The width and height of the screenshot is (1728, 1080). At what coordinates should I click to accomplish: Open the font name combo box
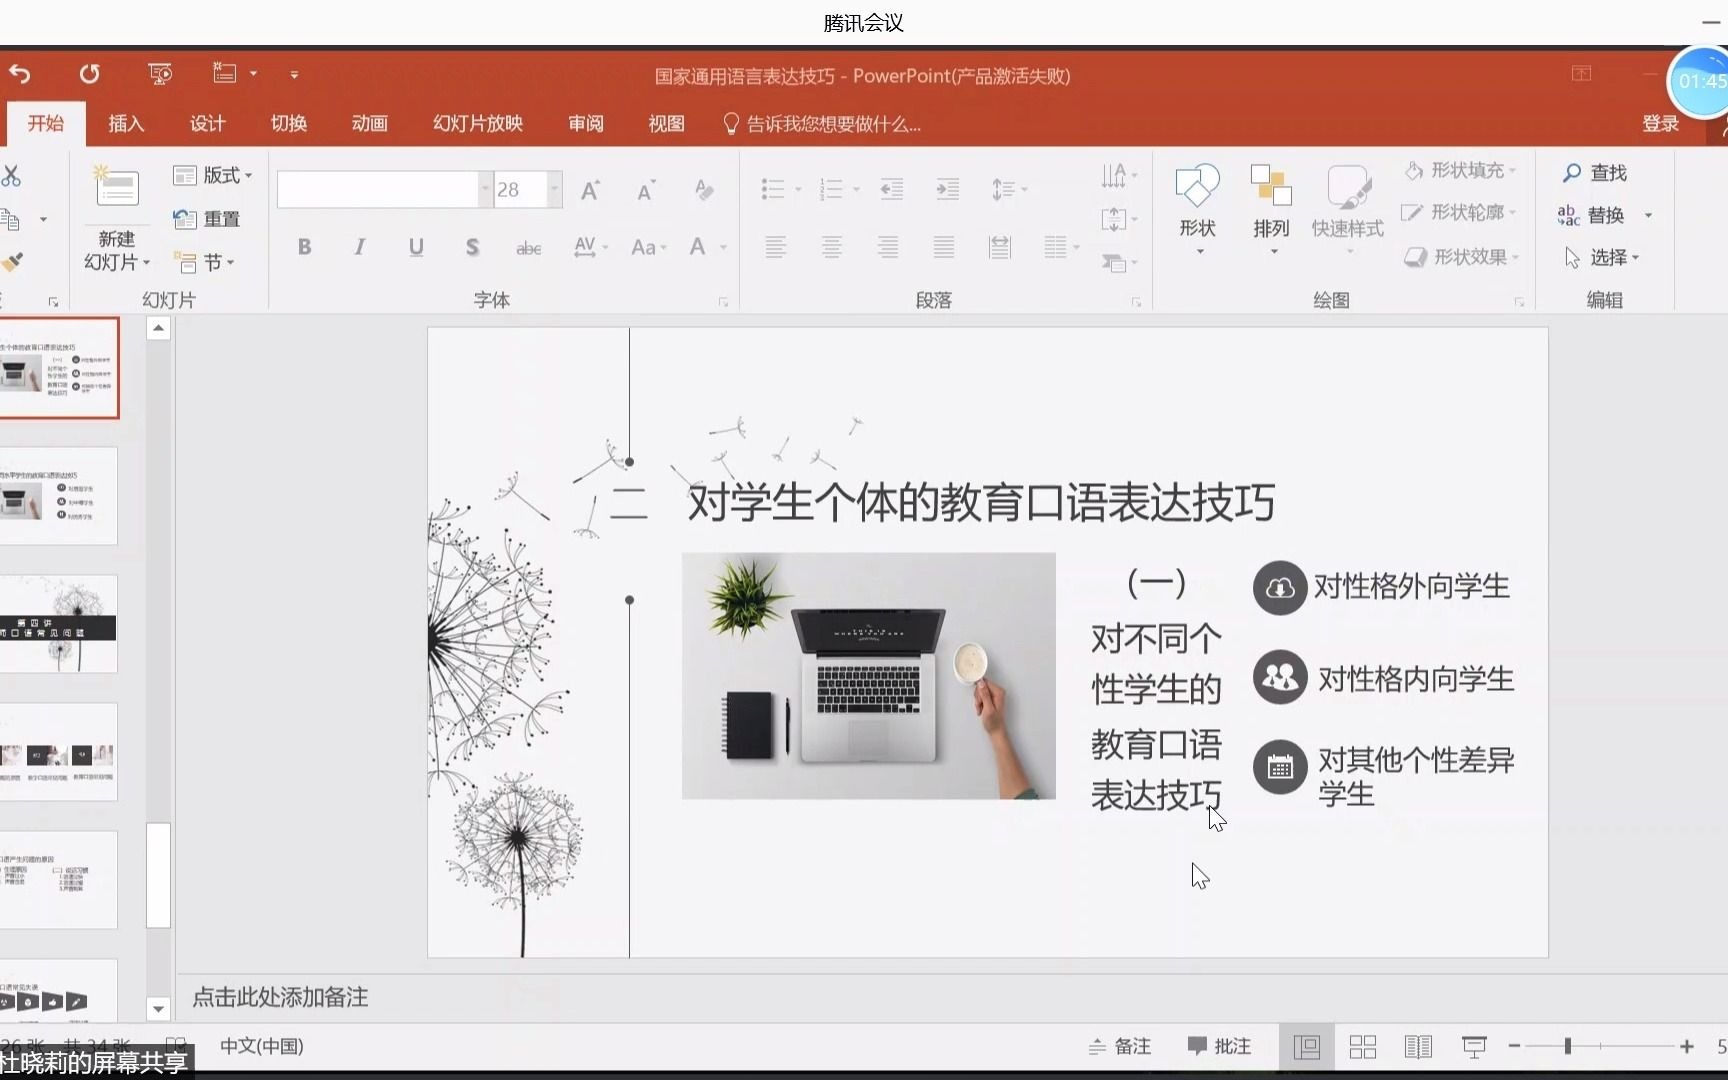click(x=384, y=189)
